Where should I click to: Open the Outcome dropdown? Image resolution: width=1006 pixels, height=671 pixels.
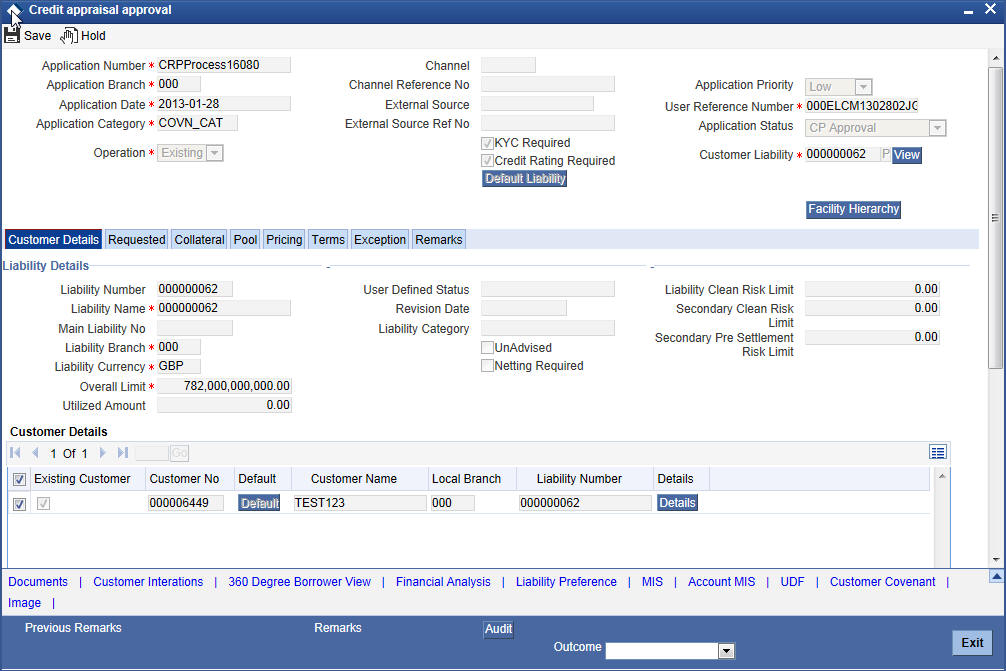point(670,651)
